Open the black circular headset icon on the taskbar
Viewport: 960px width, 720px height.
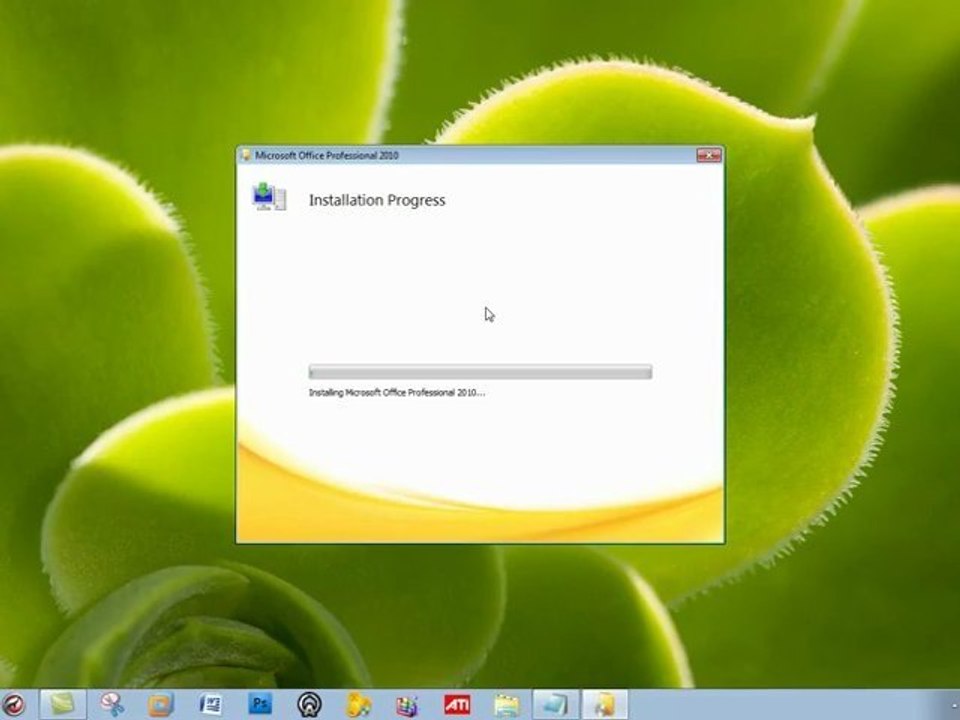[x=309, y=705]
